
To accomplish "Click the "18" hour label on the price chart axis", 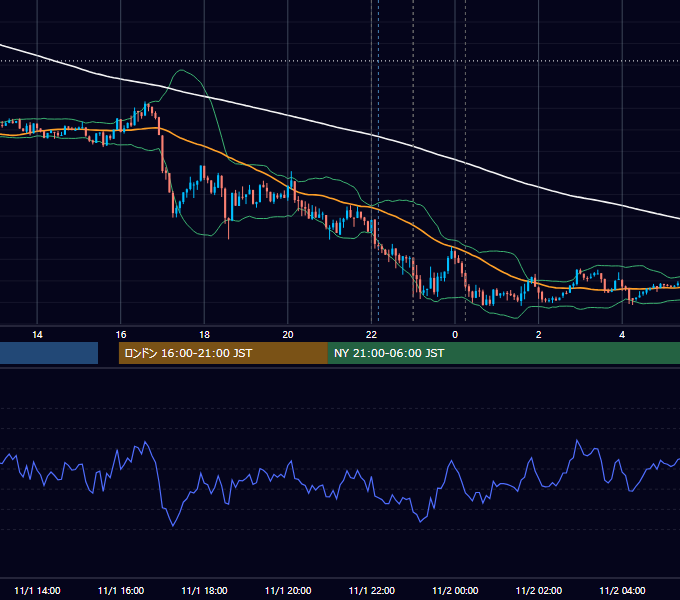I will [204, 335].
